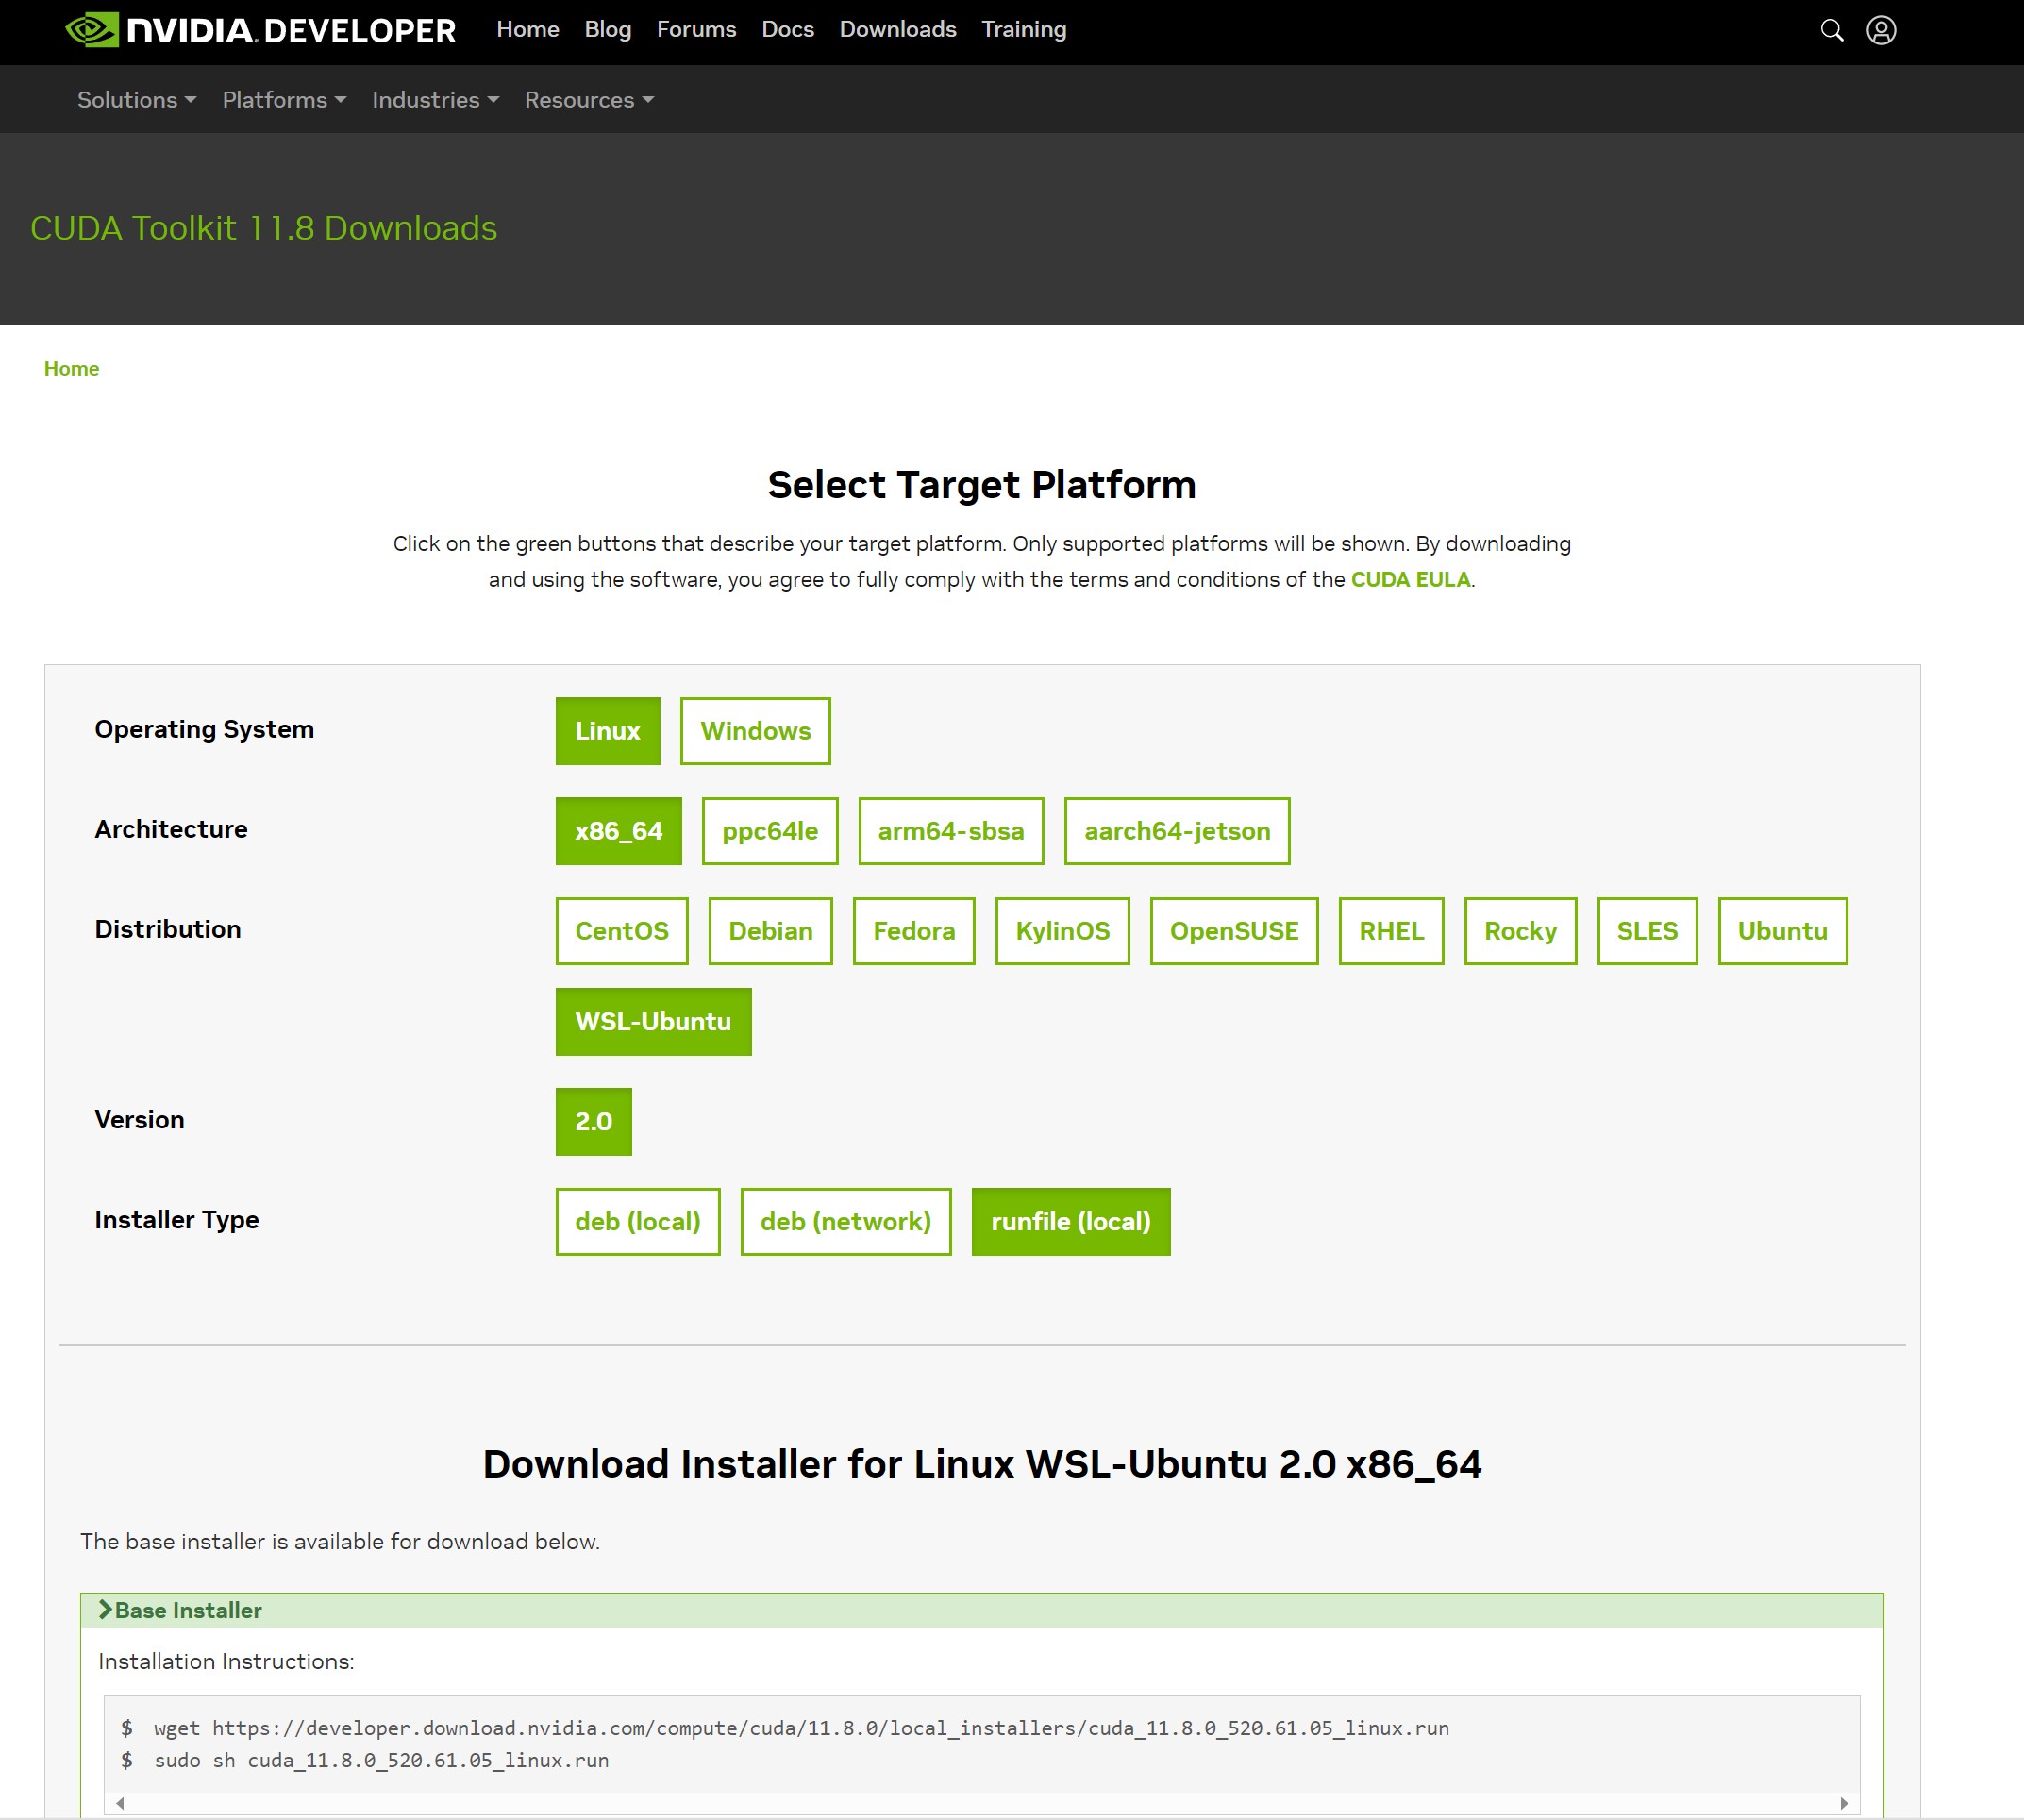
Task: Select Debian distribution
Action: (770, 931)
